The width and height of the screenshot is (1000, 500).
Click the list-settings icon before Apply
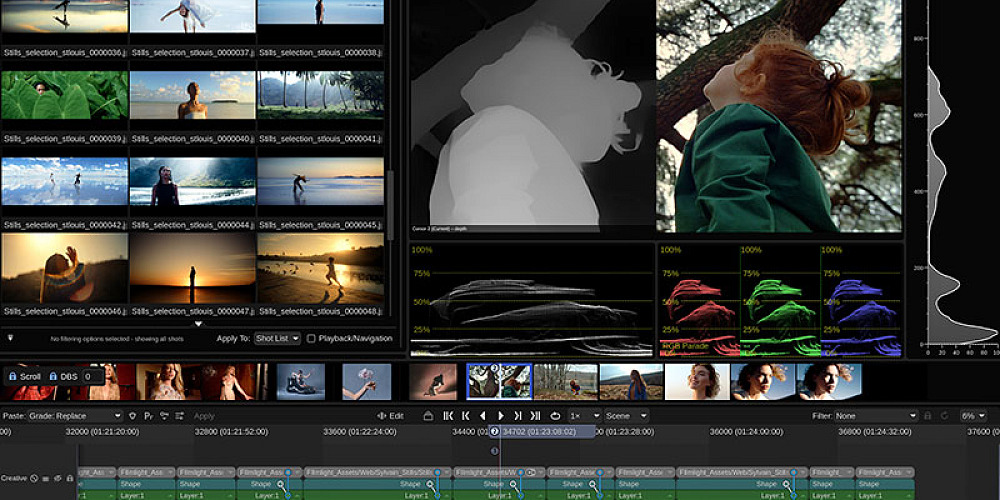coord(180,416)
